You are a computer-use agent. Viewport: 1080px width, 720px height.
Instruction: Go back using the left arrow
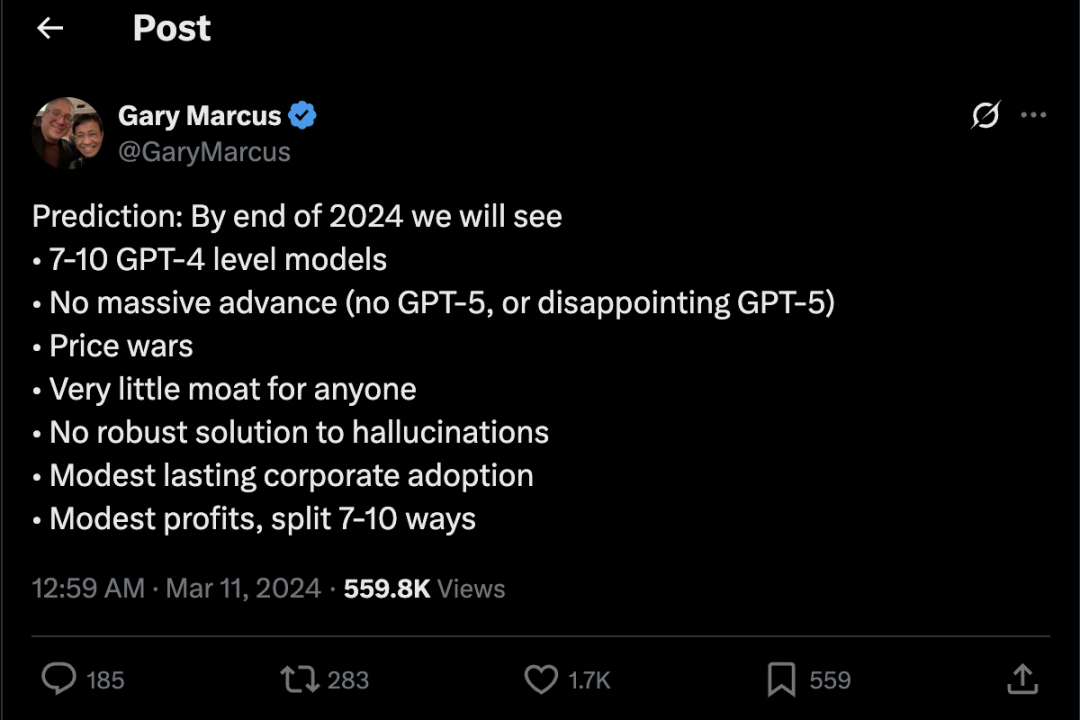(x=50, y=29)
